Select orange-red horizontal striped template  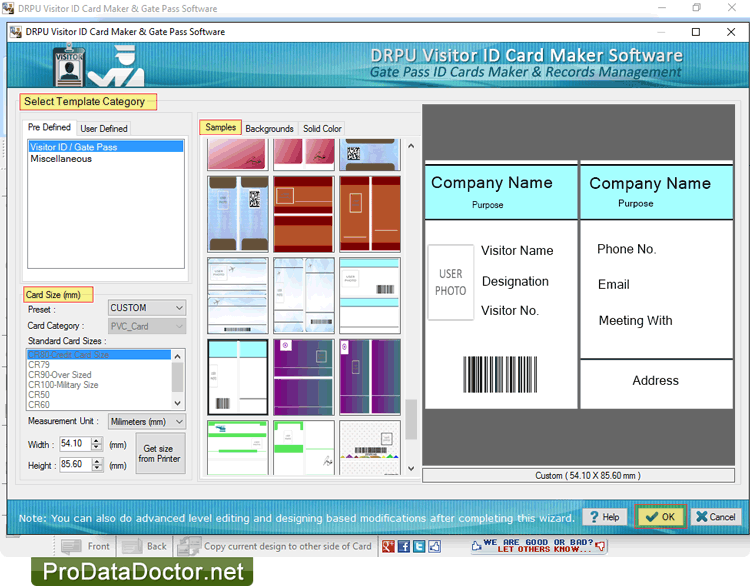(304, 214)
